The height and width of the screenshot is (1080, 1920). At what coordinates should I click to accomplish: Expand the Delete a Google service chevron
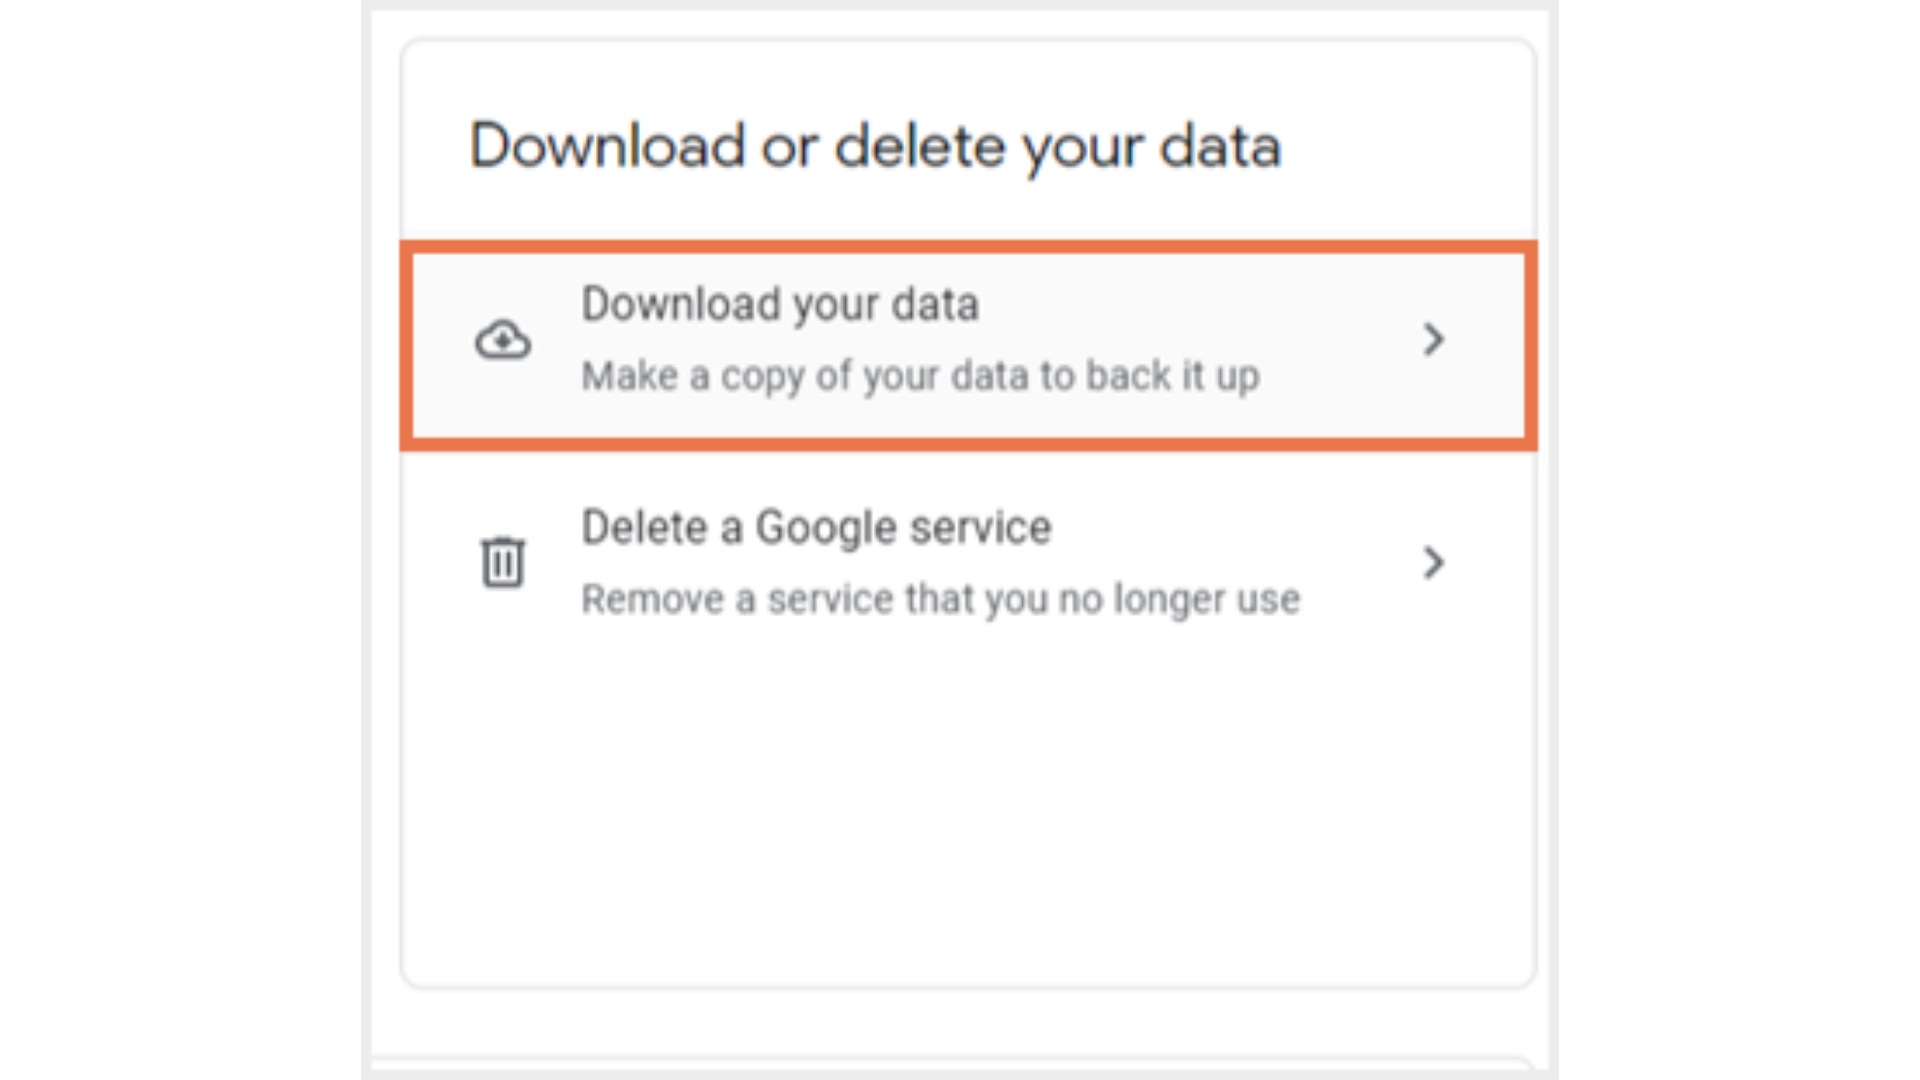tap(1433, 563)
